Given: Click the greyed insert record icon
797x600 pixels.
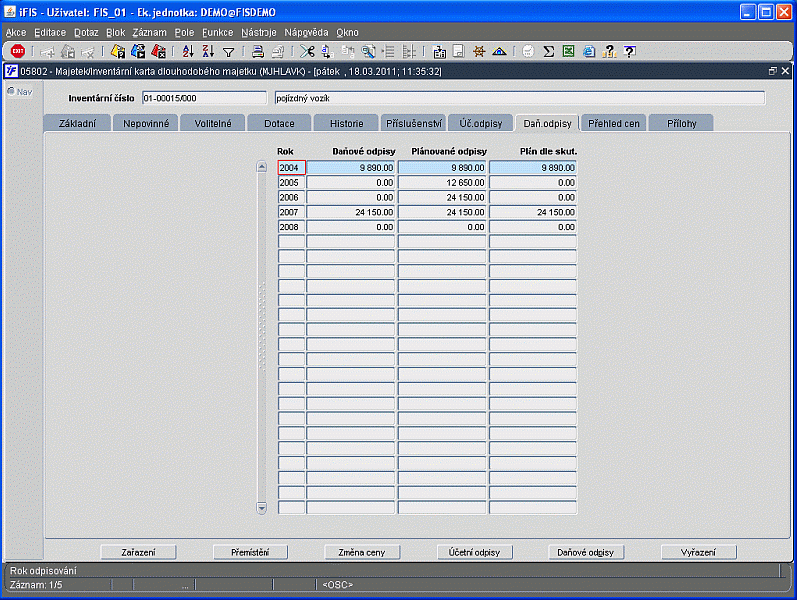Looking at the screenshot, I should (47, 51).
